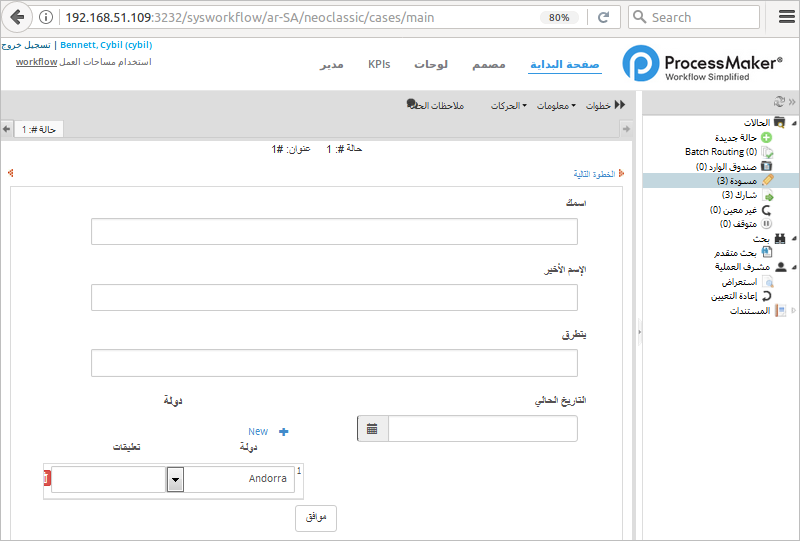This screenshot has height=541, width=800.
Task: Click the calendar icon of date field
Action: coord(372,429)
